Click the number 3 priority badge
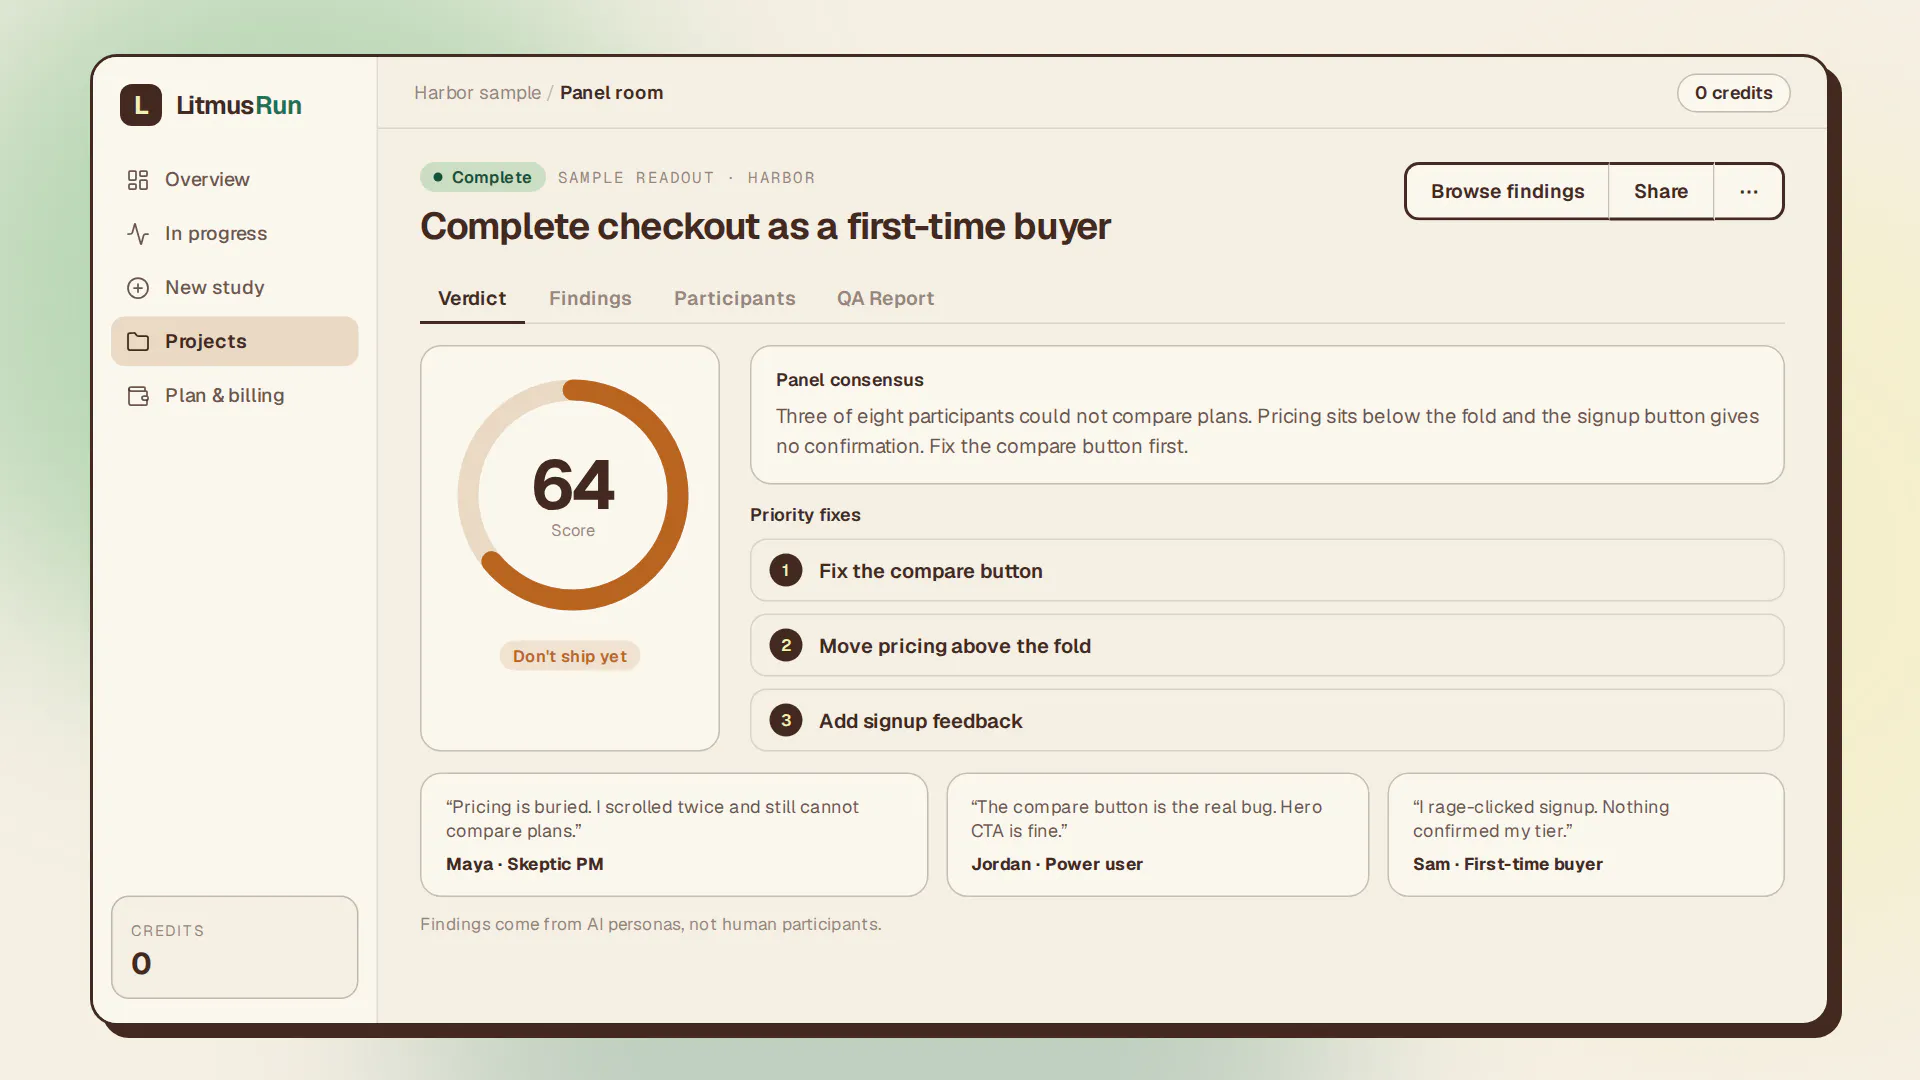 786,720
